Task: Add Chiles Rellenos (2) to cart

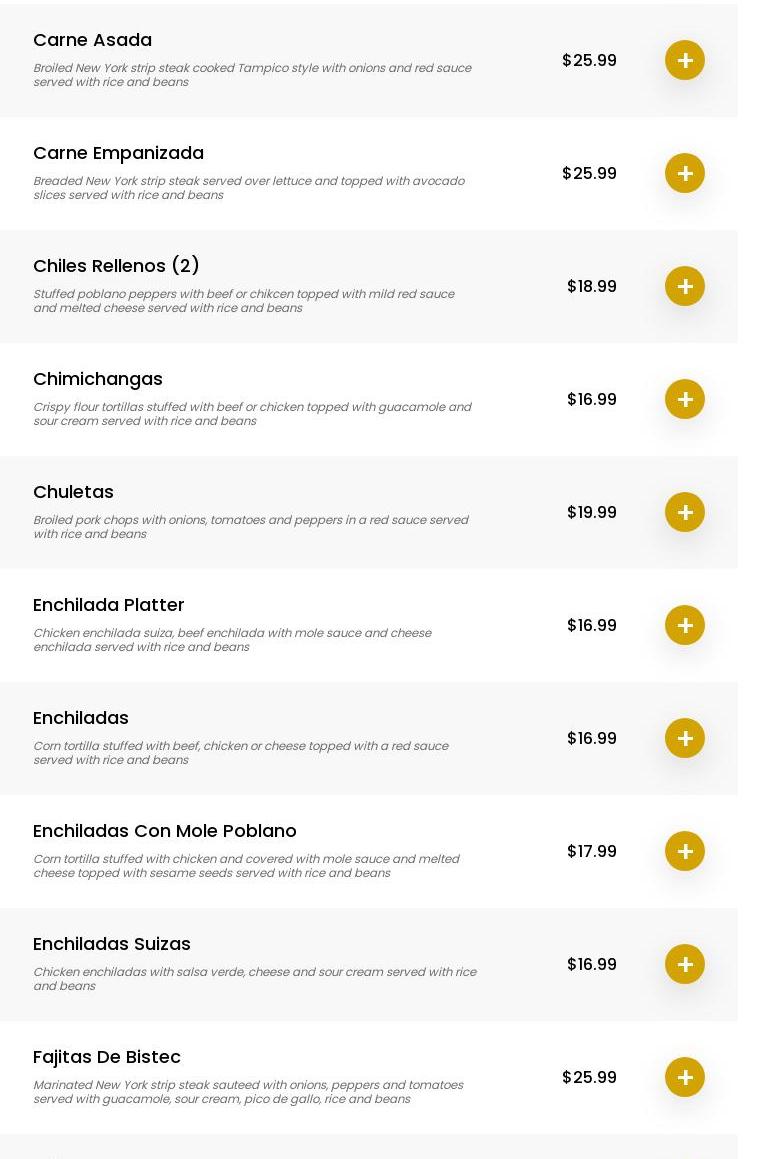Action: [x=685, y=286]
